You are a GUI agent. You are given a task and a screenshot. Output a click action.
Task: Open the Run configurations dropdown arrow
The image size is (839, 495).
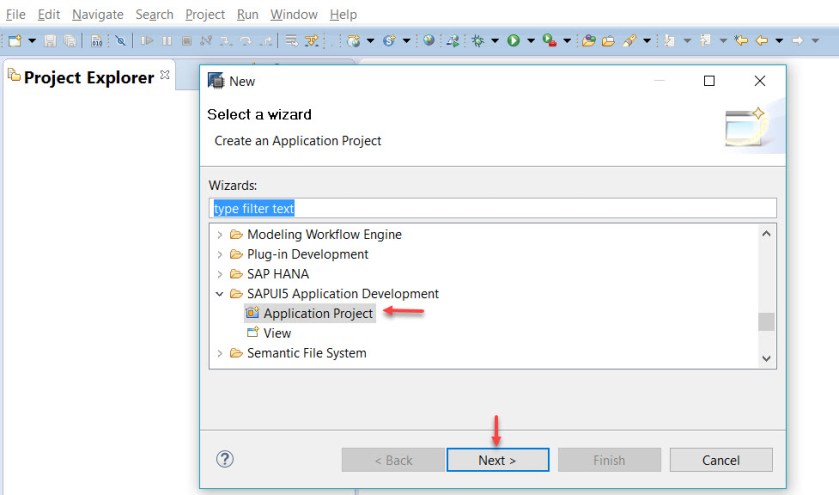[x=531, y=41]
